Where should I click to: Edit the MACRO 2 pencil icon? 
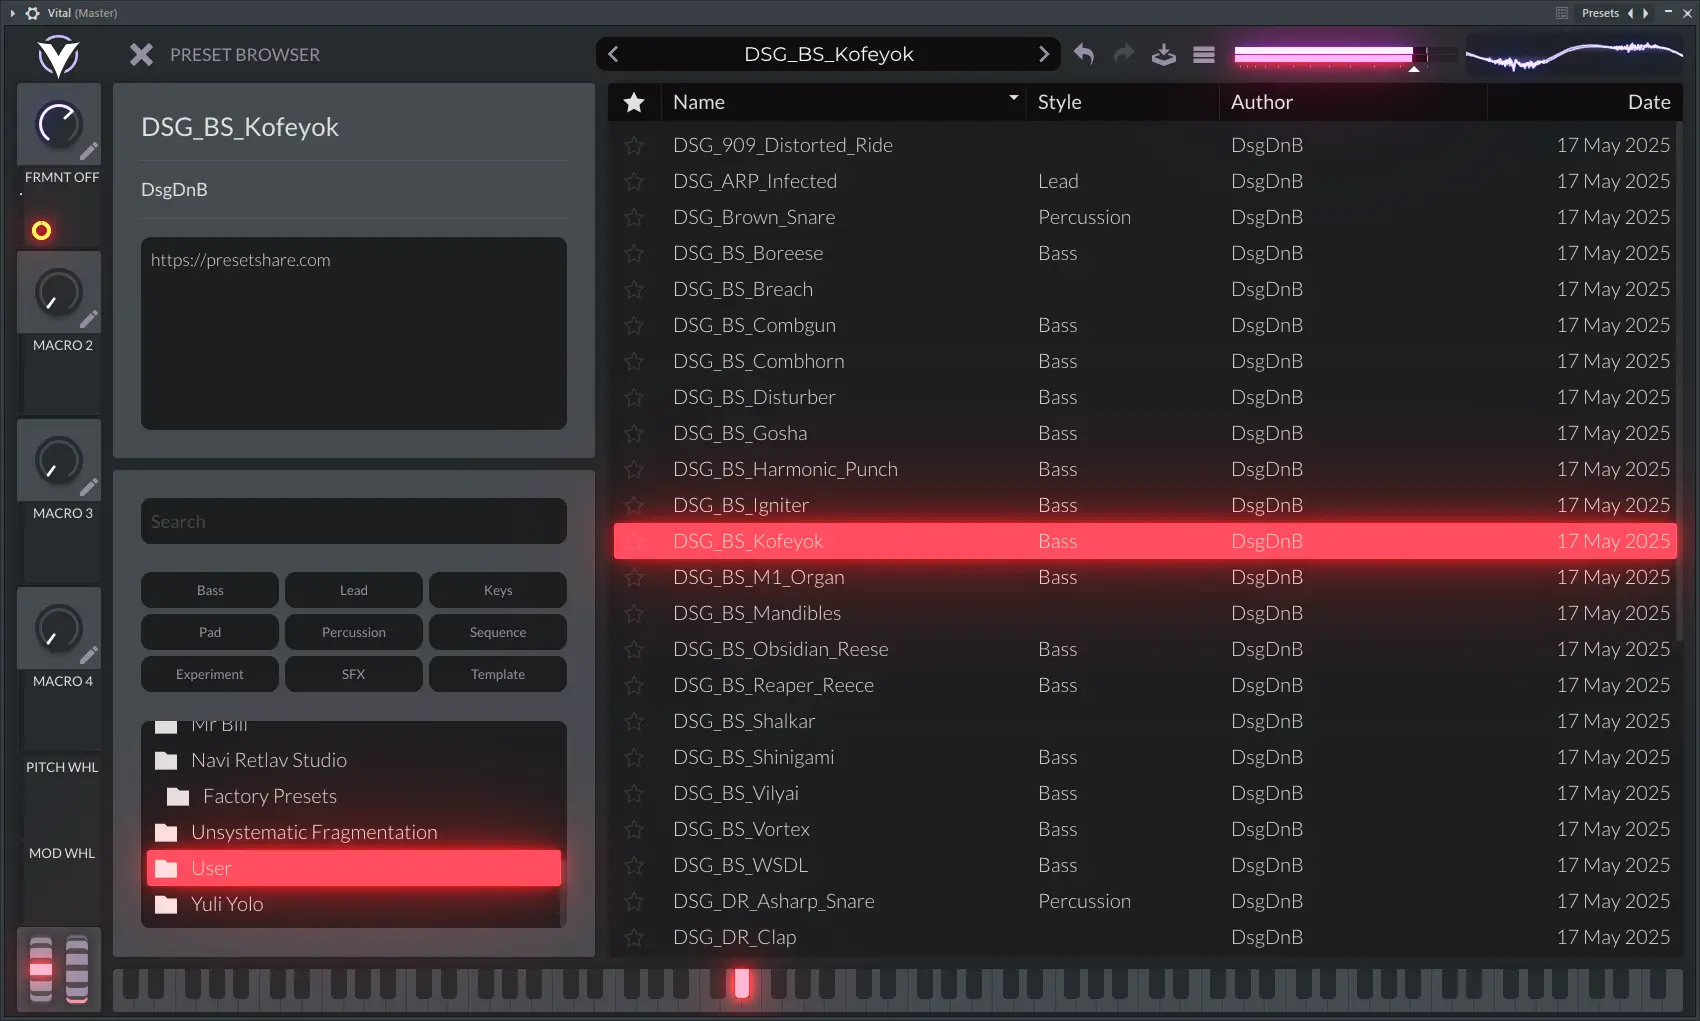tap(89, 319)
